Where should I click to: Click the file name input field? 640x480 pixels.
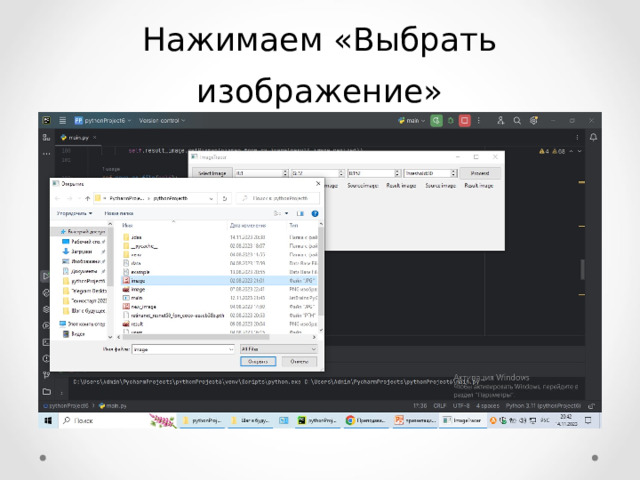pos(183,349)
